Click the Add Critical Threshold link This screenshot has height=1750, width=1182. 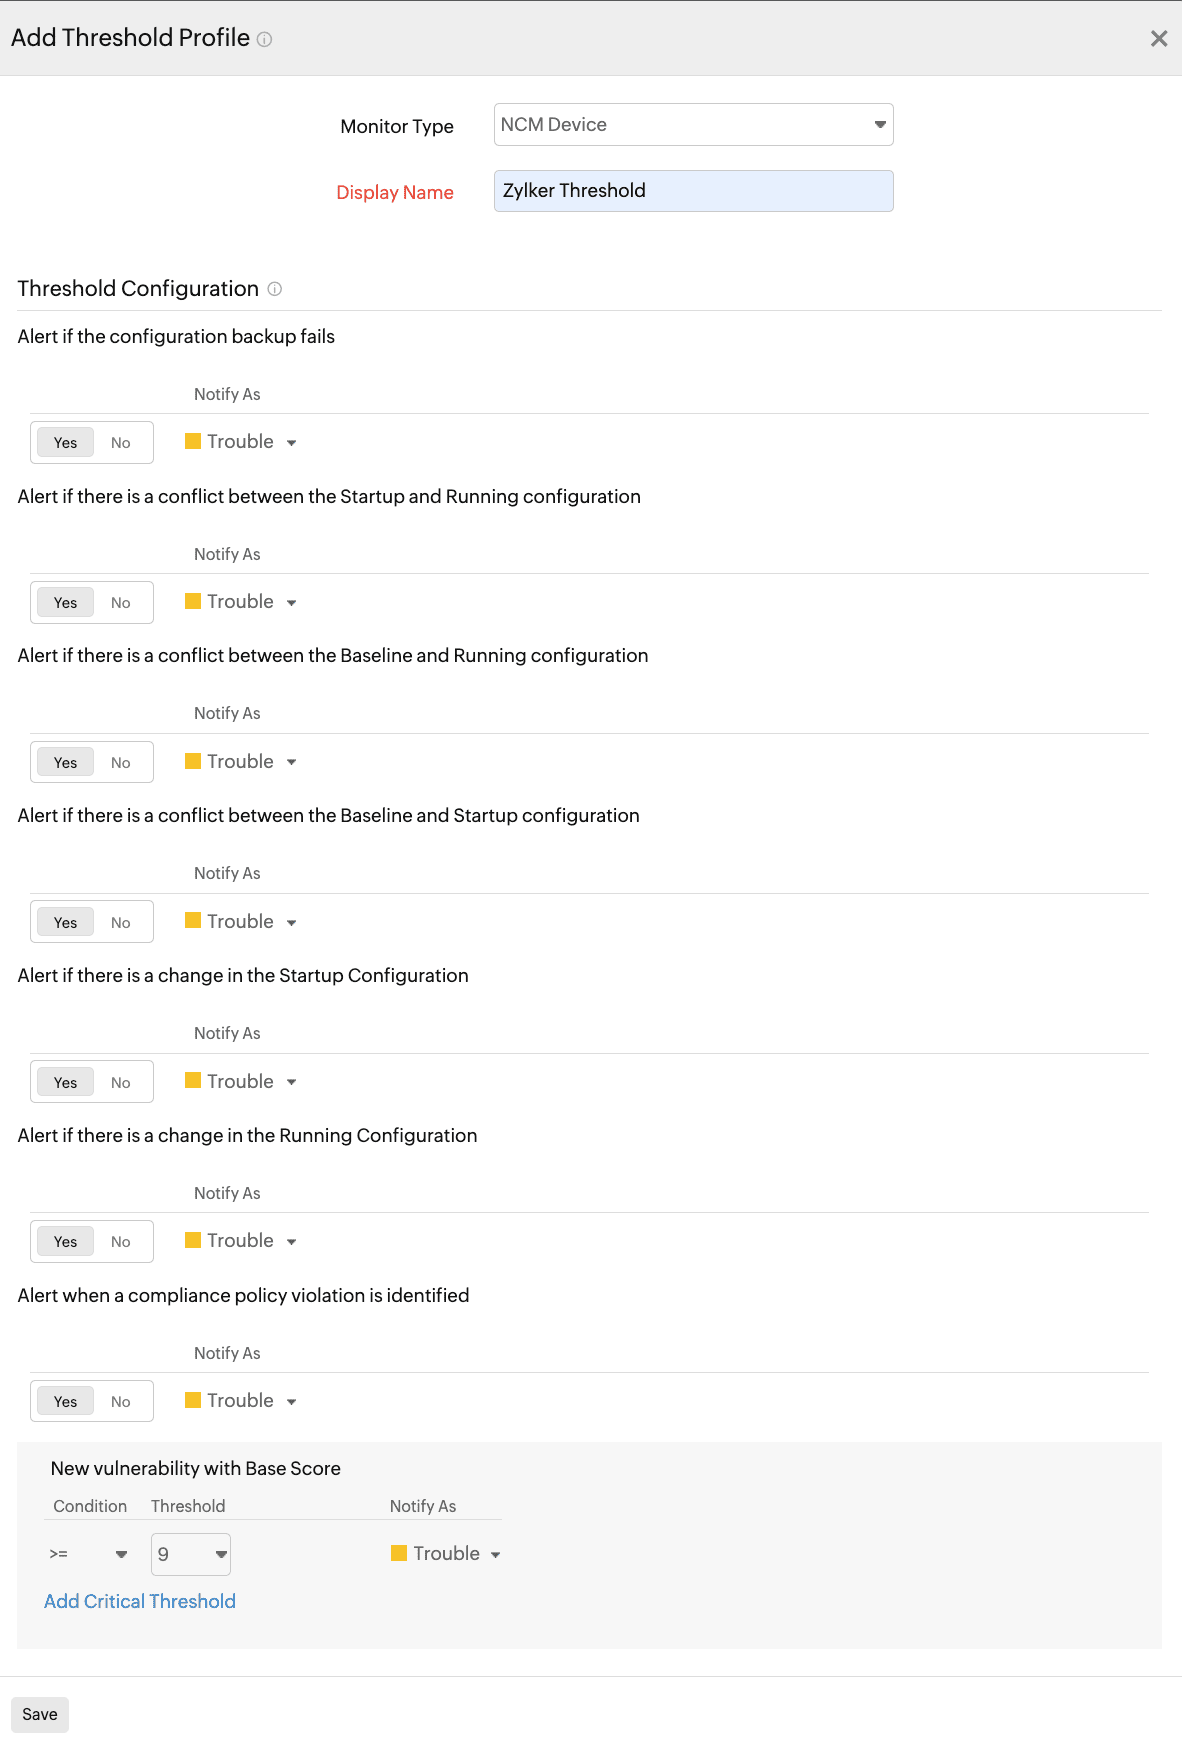139,1601
